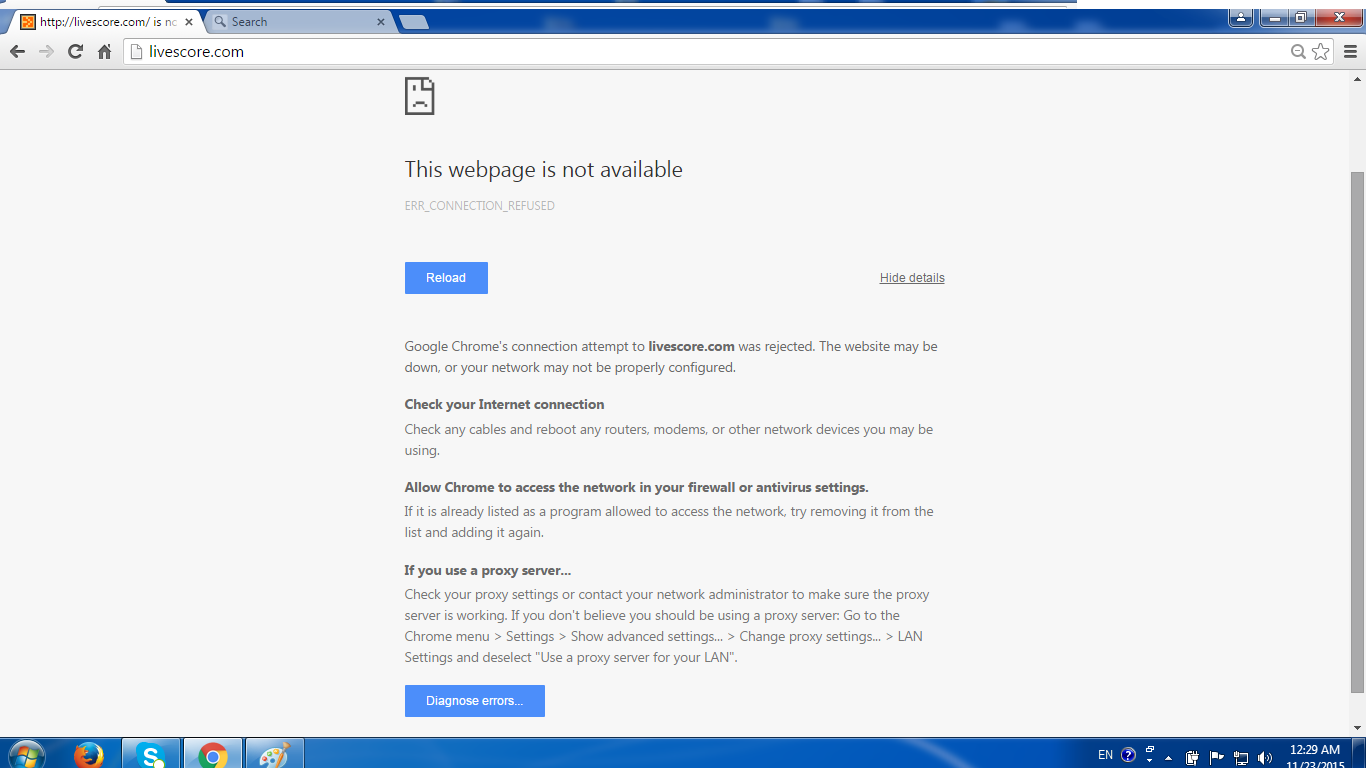
Task: Open the Action Center flag icon
Action: pos(1217,757)
